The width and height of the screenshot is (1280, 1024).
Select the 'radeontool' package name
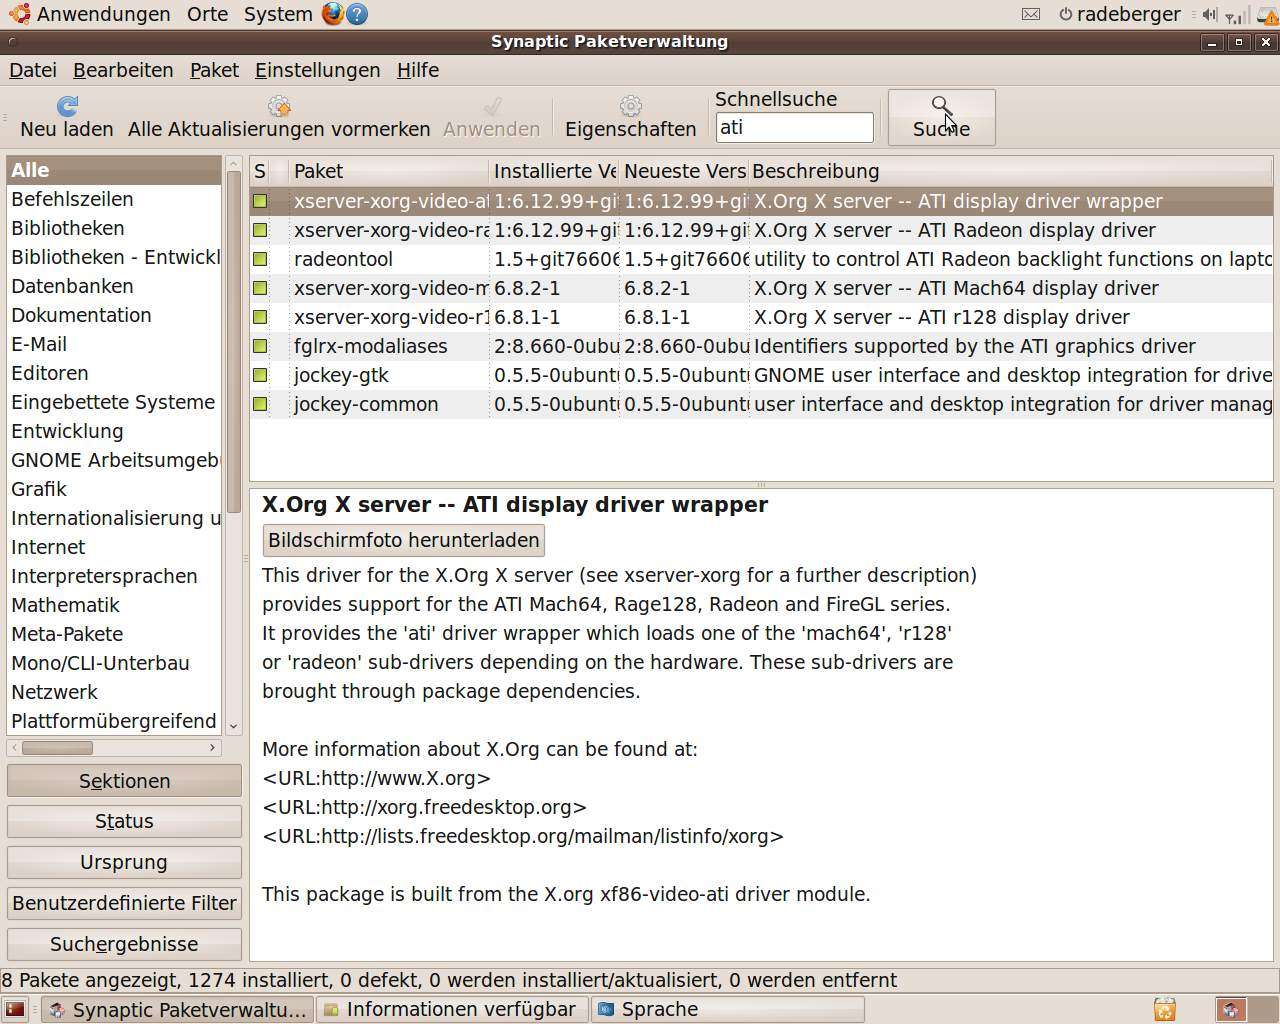(343, 259)
